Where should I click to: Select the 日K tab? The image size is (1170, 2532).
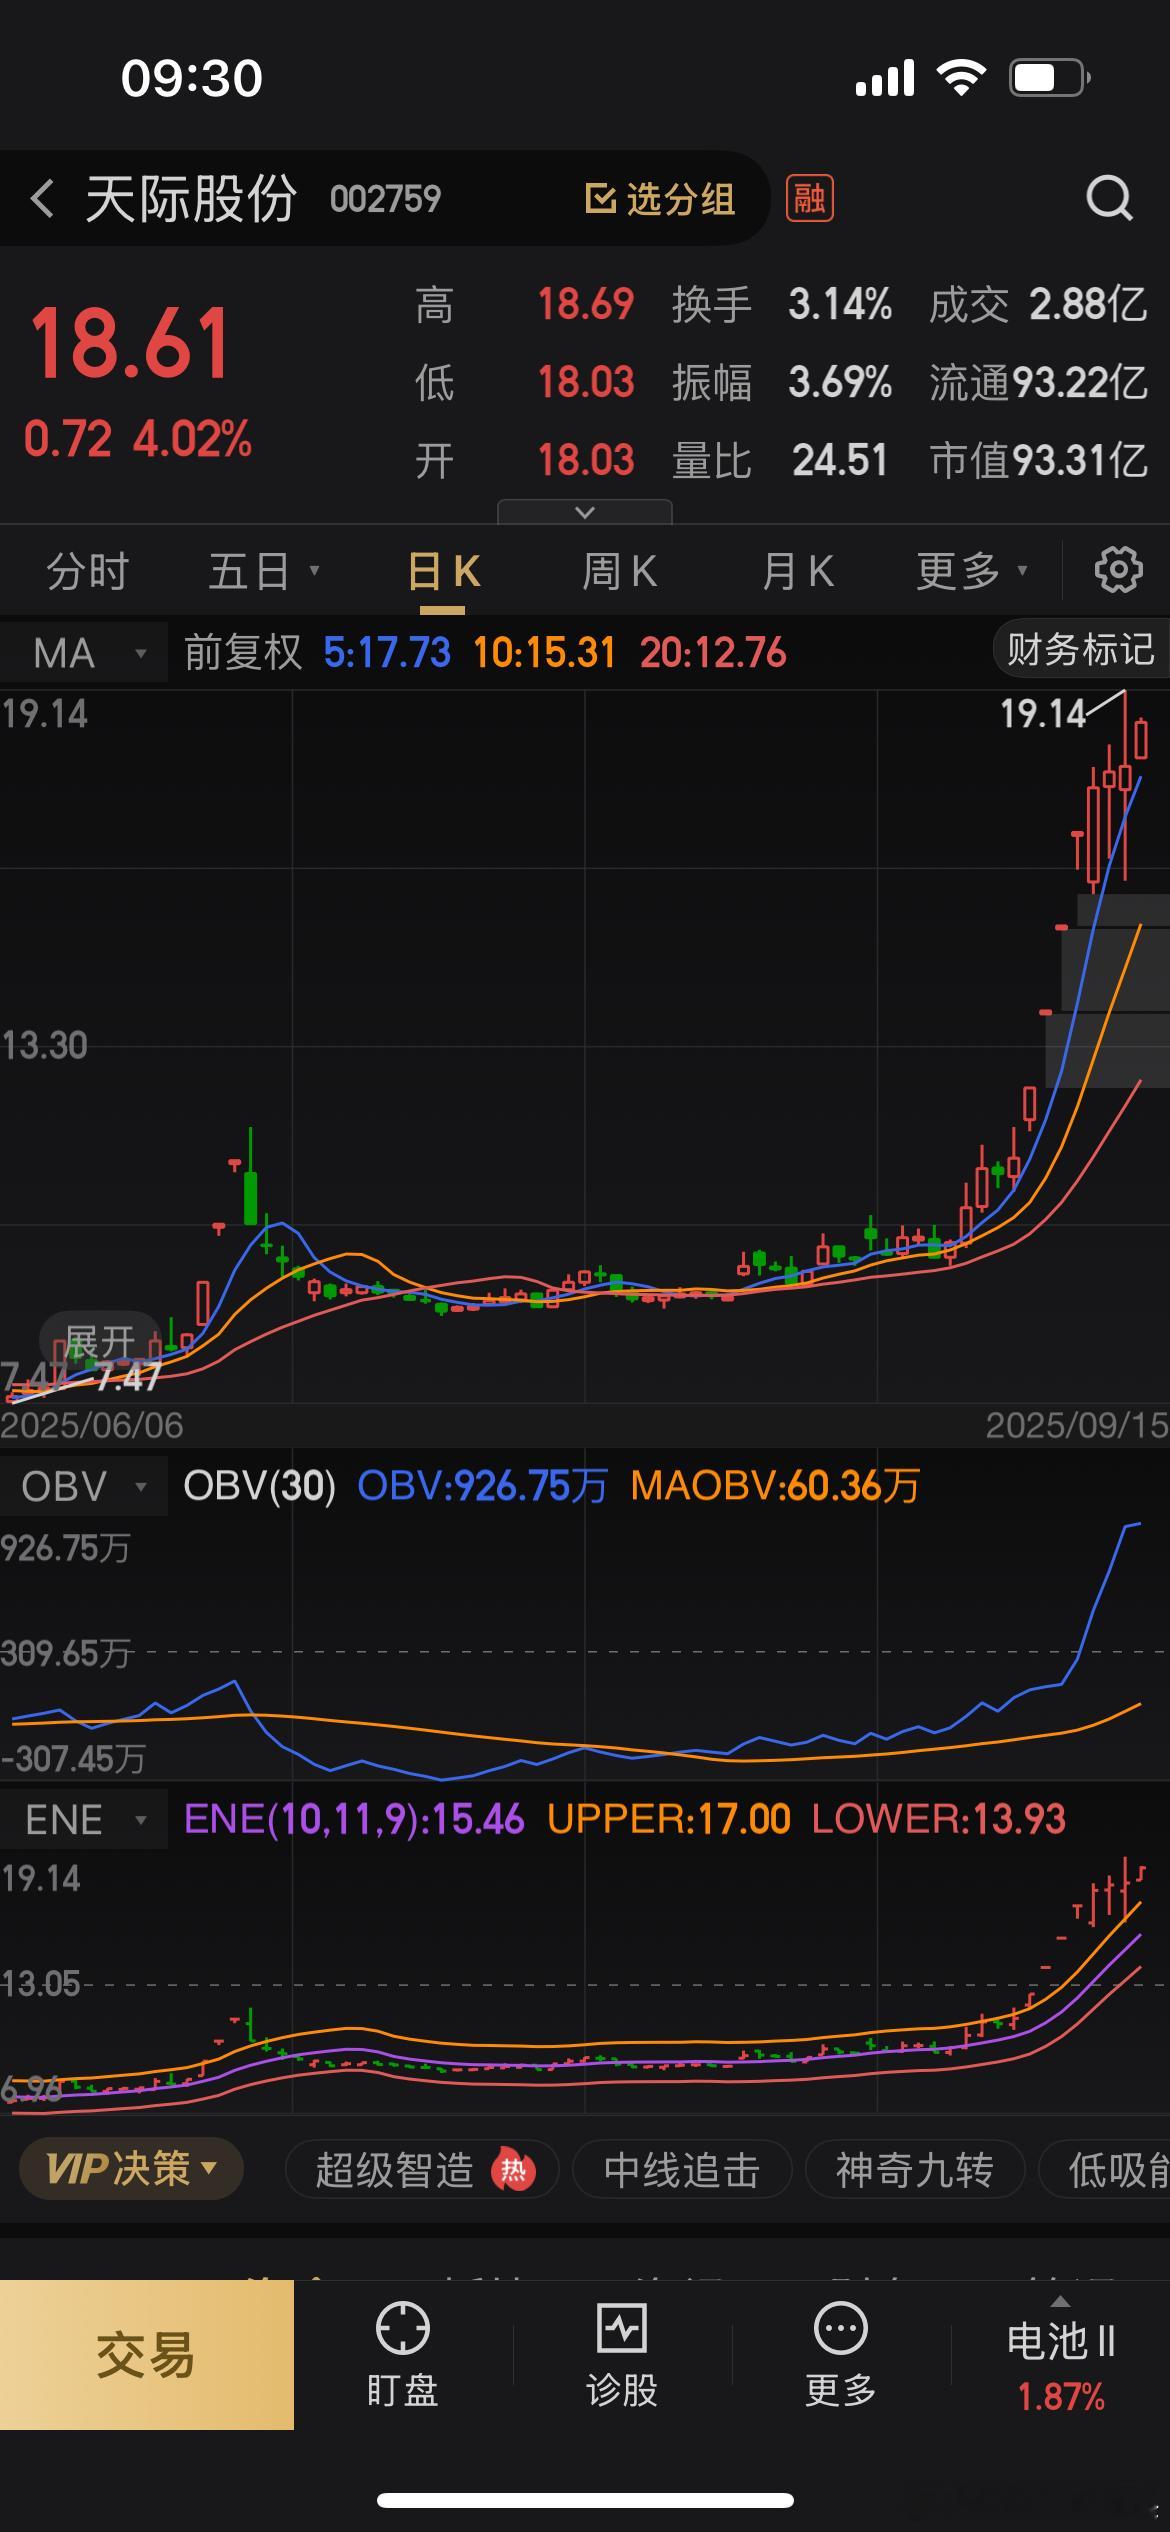[x=444, y=572]
